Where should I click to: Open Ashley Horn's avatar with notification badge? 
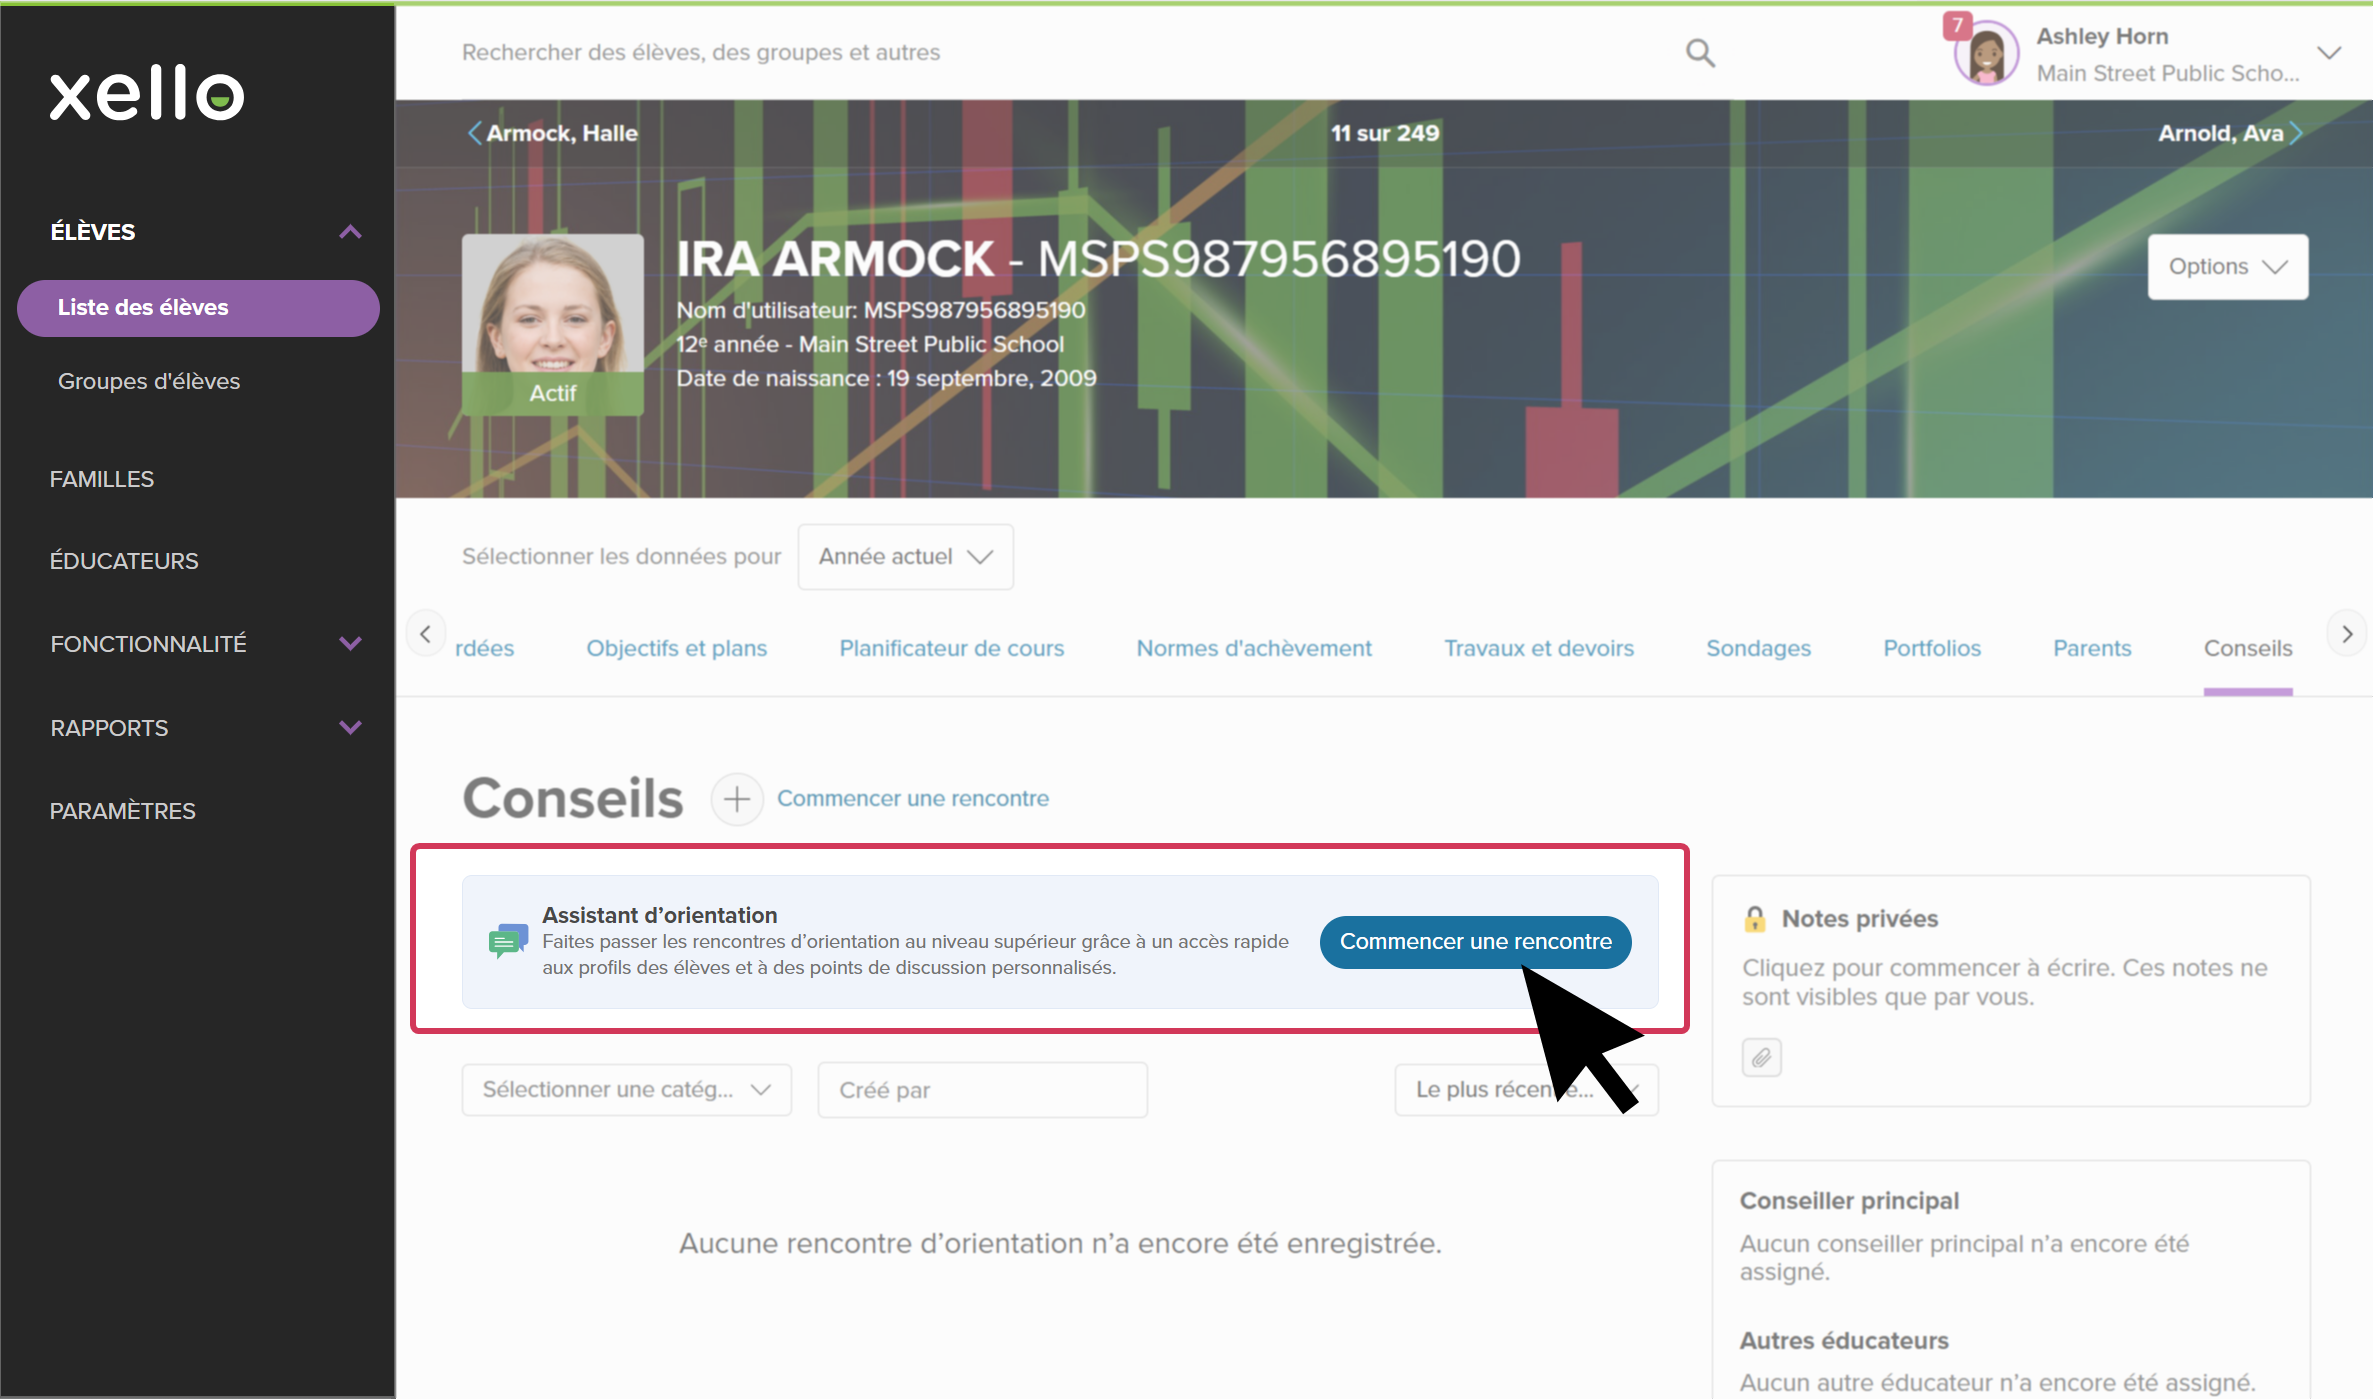[x=1985, y=51]
